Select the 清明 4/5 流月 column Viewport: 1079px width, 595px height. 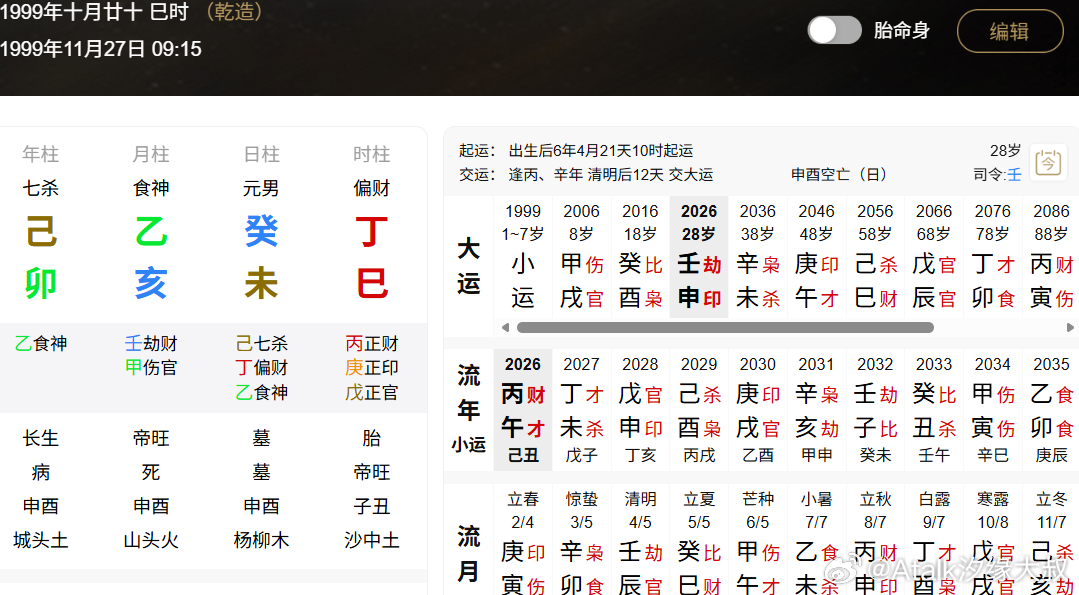(x=640, y=540)
